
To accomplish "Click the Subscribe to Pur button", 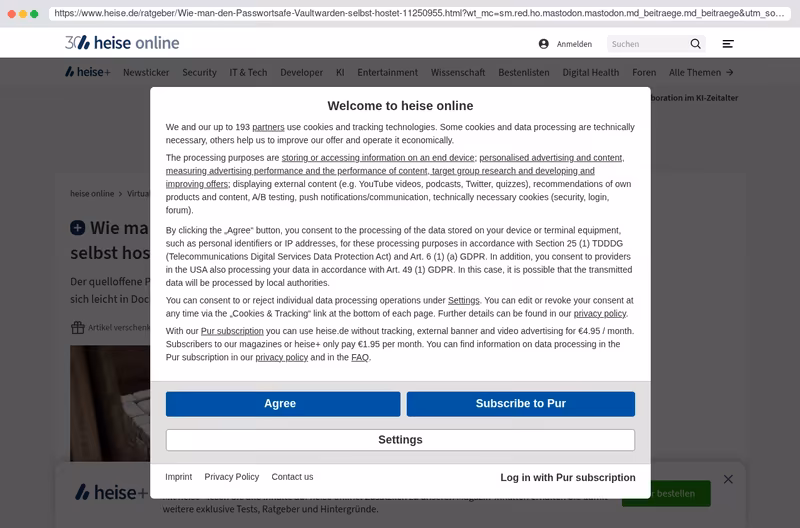I will (x=521, y=404).
